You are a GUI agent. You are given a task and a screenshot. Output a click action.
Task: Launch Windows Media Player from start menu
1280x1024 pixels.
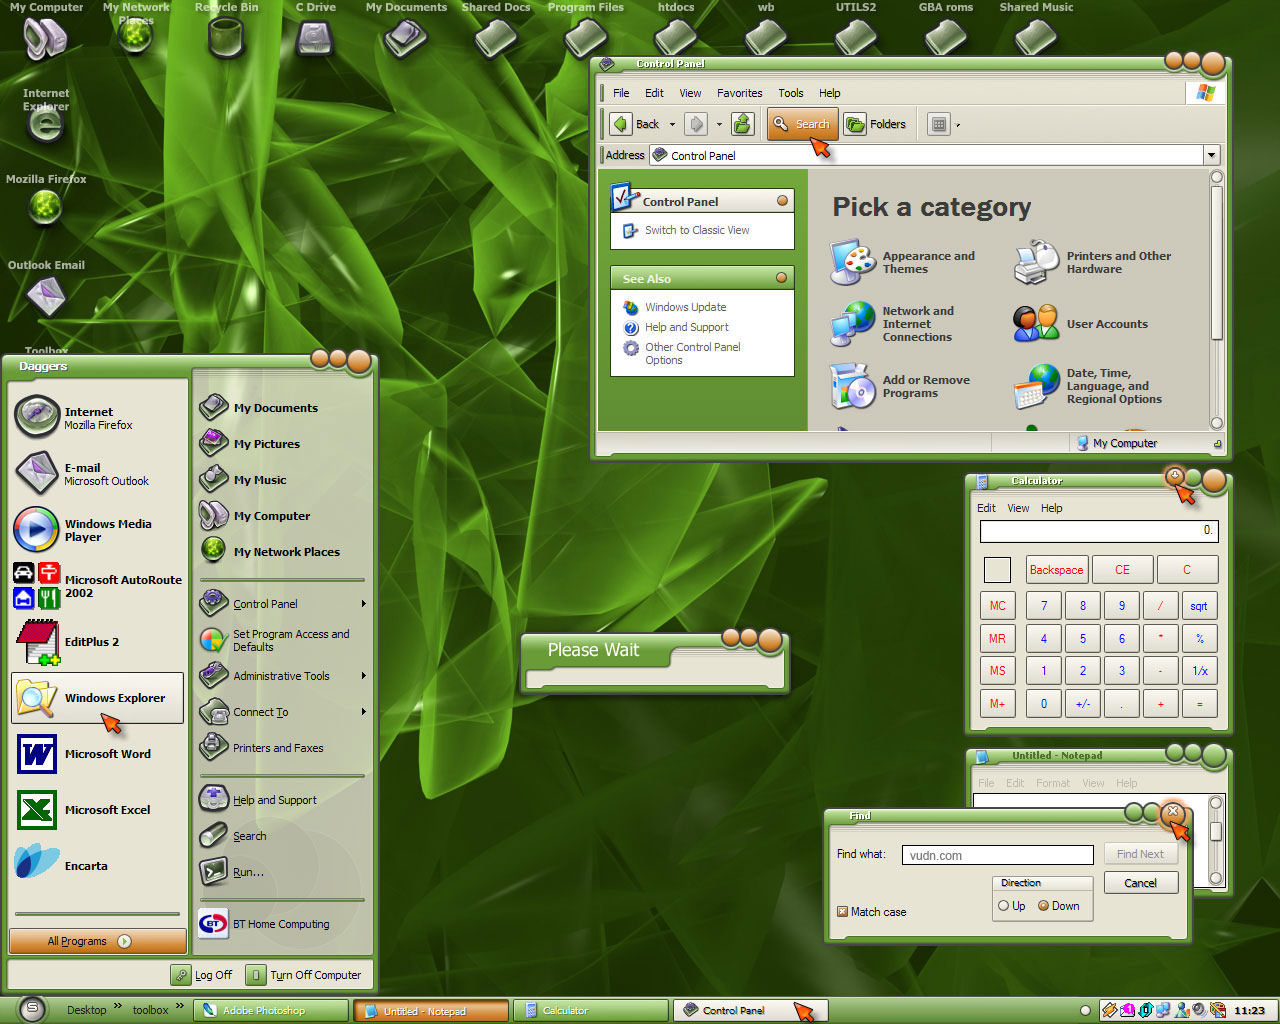pos(97,530)
